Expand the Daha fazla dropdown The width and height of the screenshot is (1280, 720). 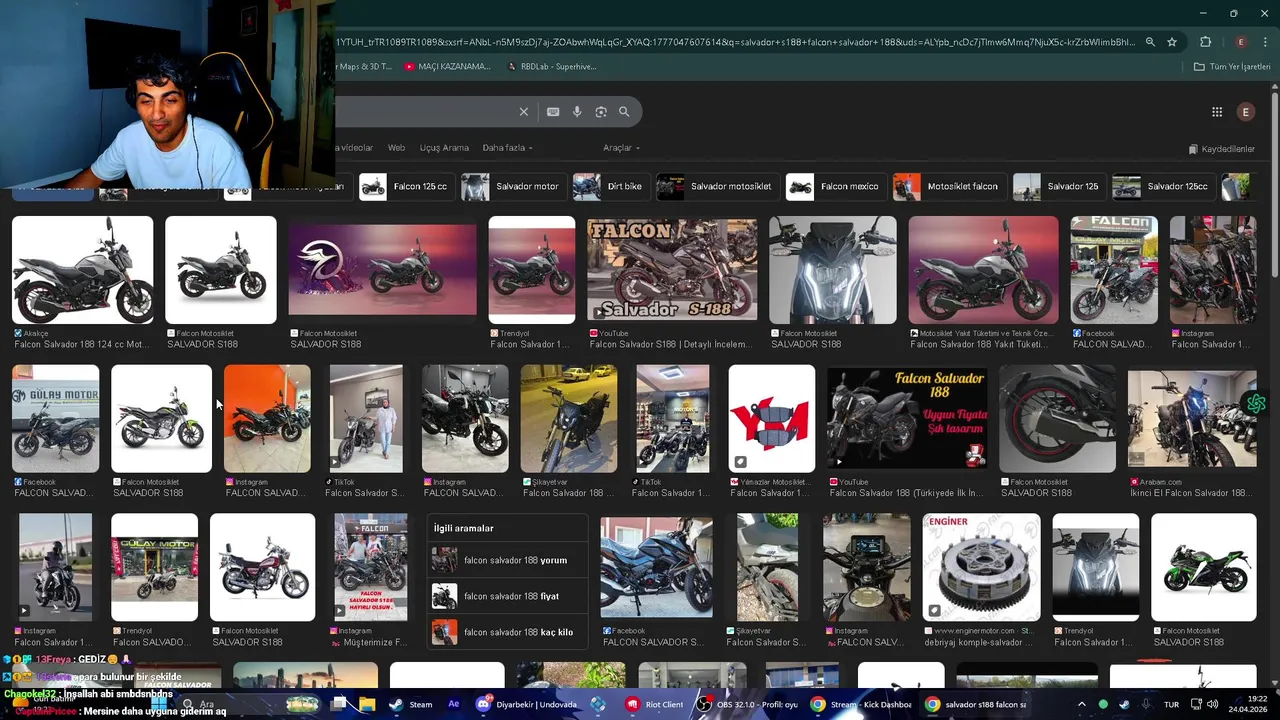(507, 148)
